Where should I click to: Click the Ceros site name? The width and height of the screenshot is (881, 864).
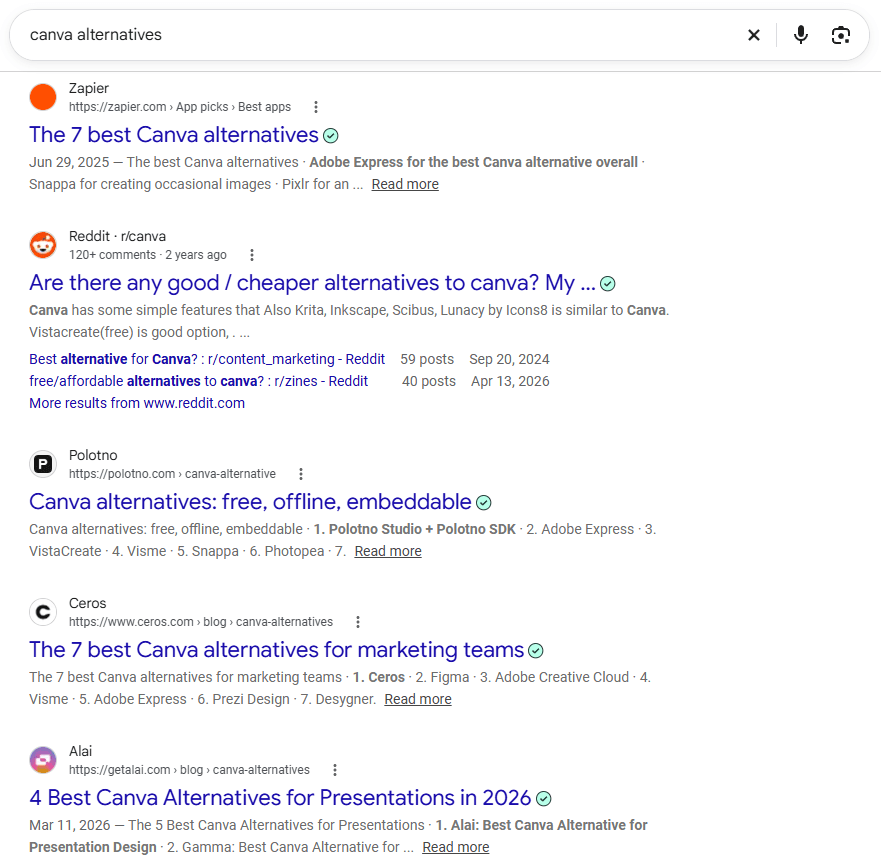[88, 603]
